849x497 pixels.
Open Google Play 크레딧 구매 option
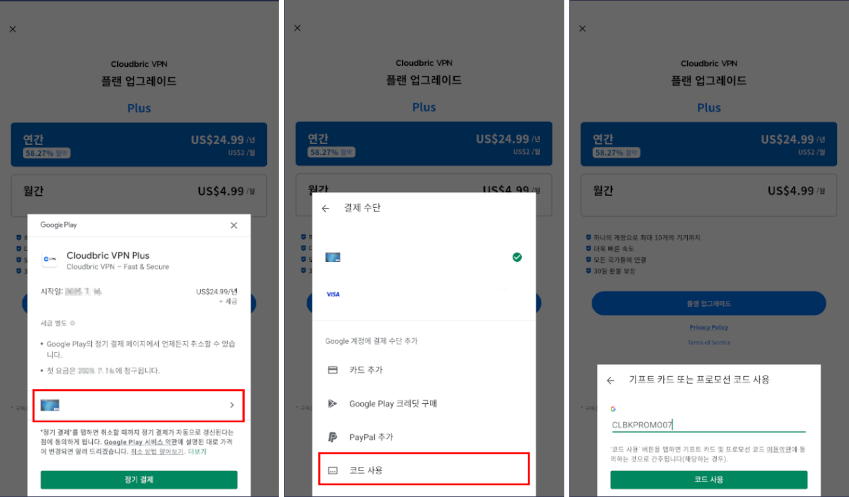tap(423, 403)
